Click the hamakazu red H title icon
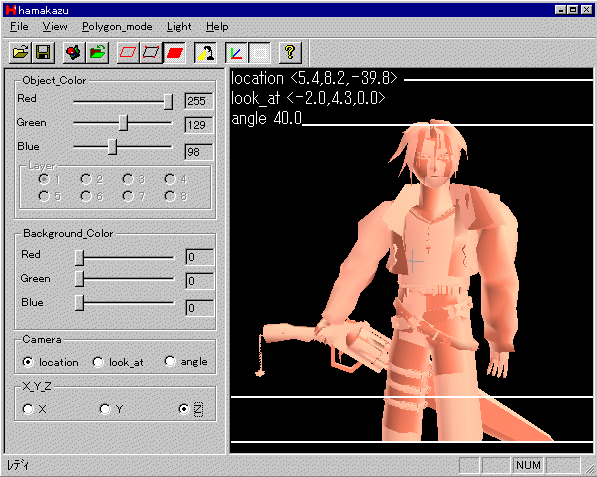 11,10
